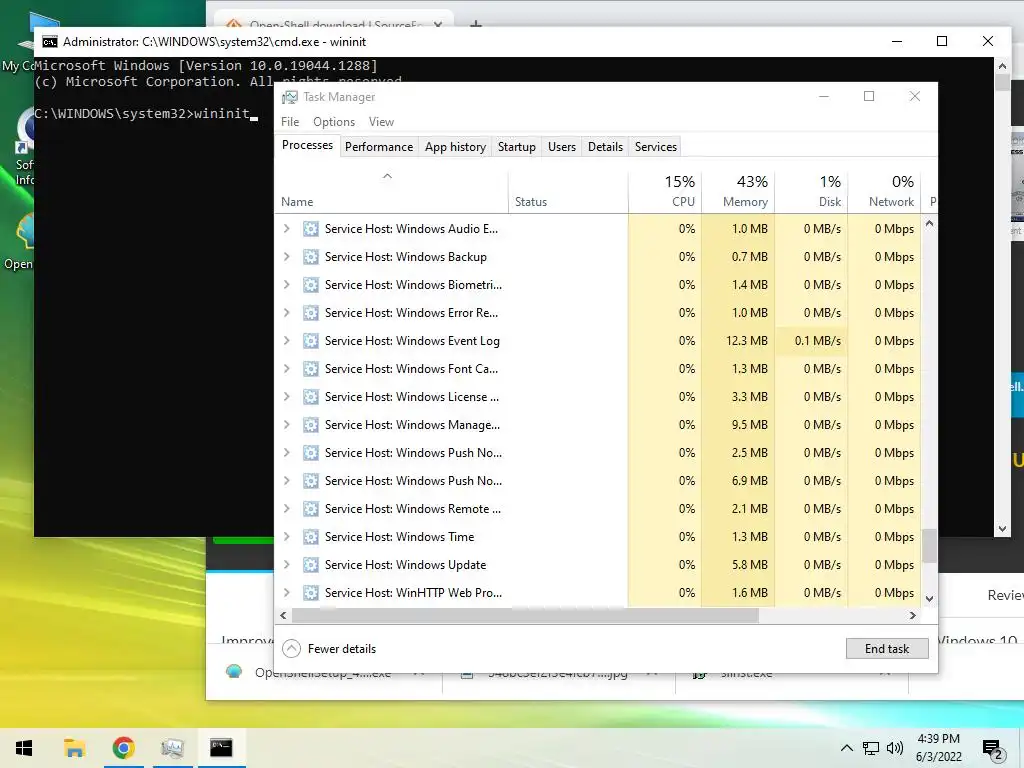This screenshot has height=768, width=1024.
Task: Expand Service Host: Windows Audio row
Action: tap(286, 229)
